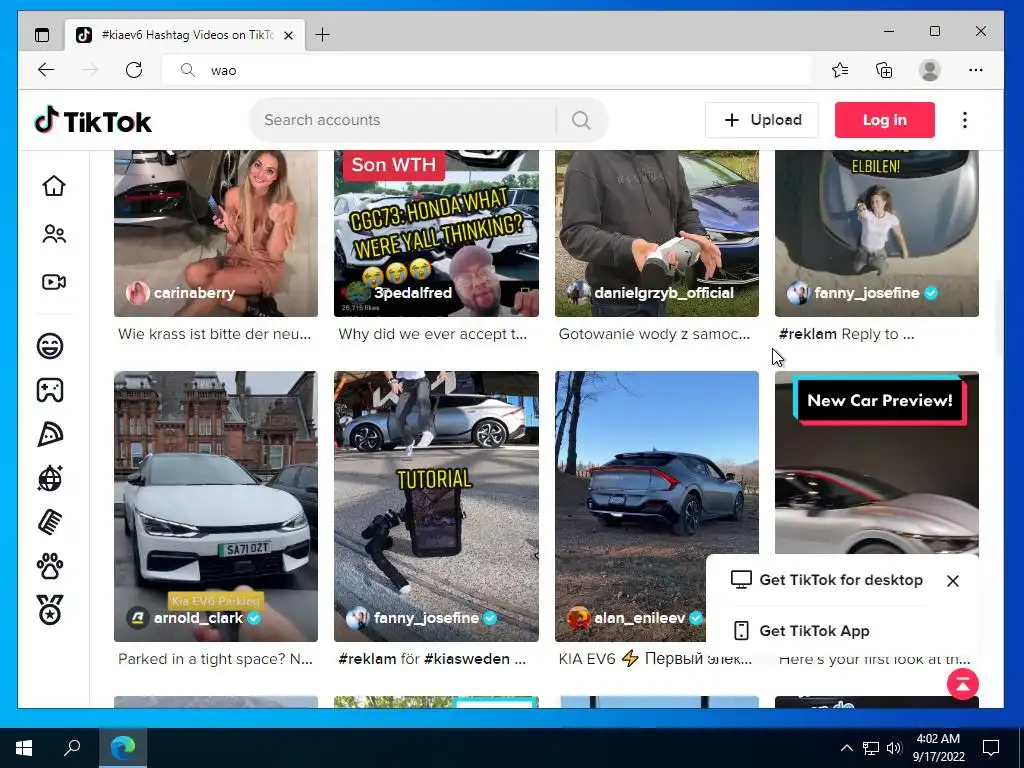Close the #kiaev6 Hashtag Videos tab

(x=288, y=35)
